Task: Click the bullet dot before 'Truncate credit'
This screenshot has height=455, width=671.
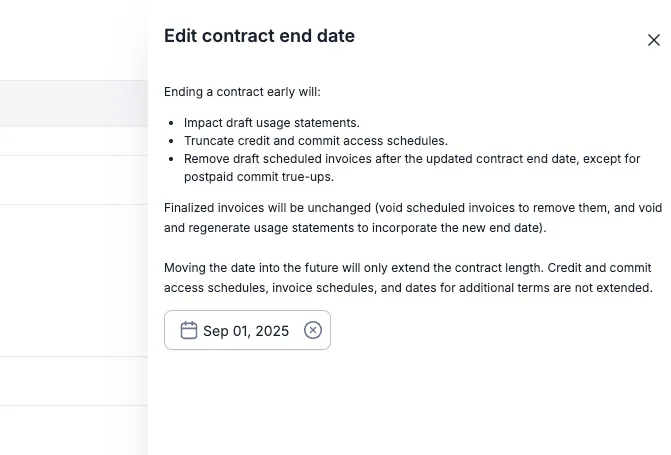Action: coord(173,141)
